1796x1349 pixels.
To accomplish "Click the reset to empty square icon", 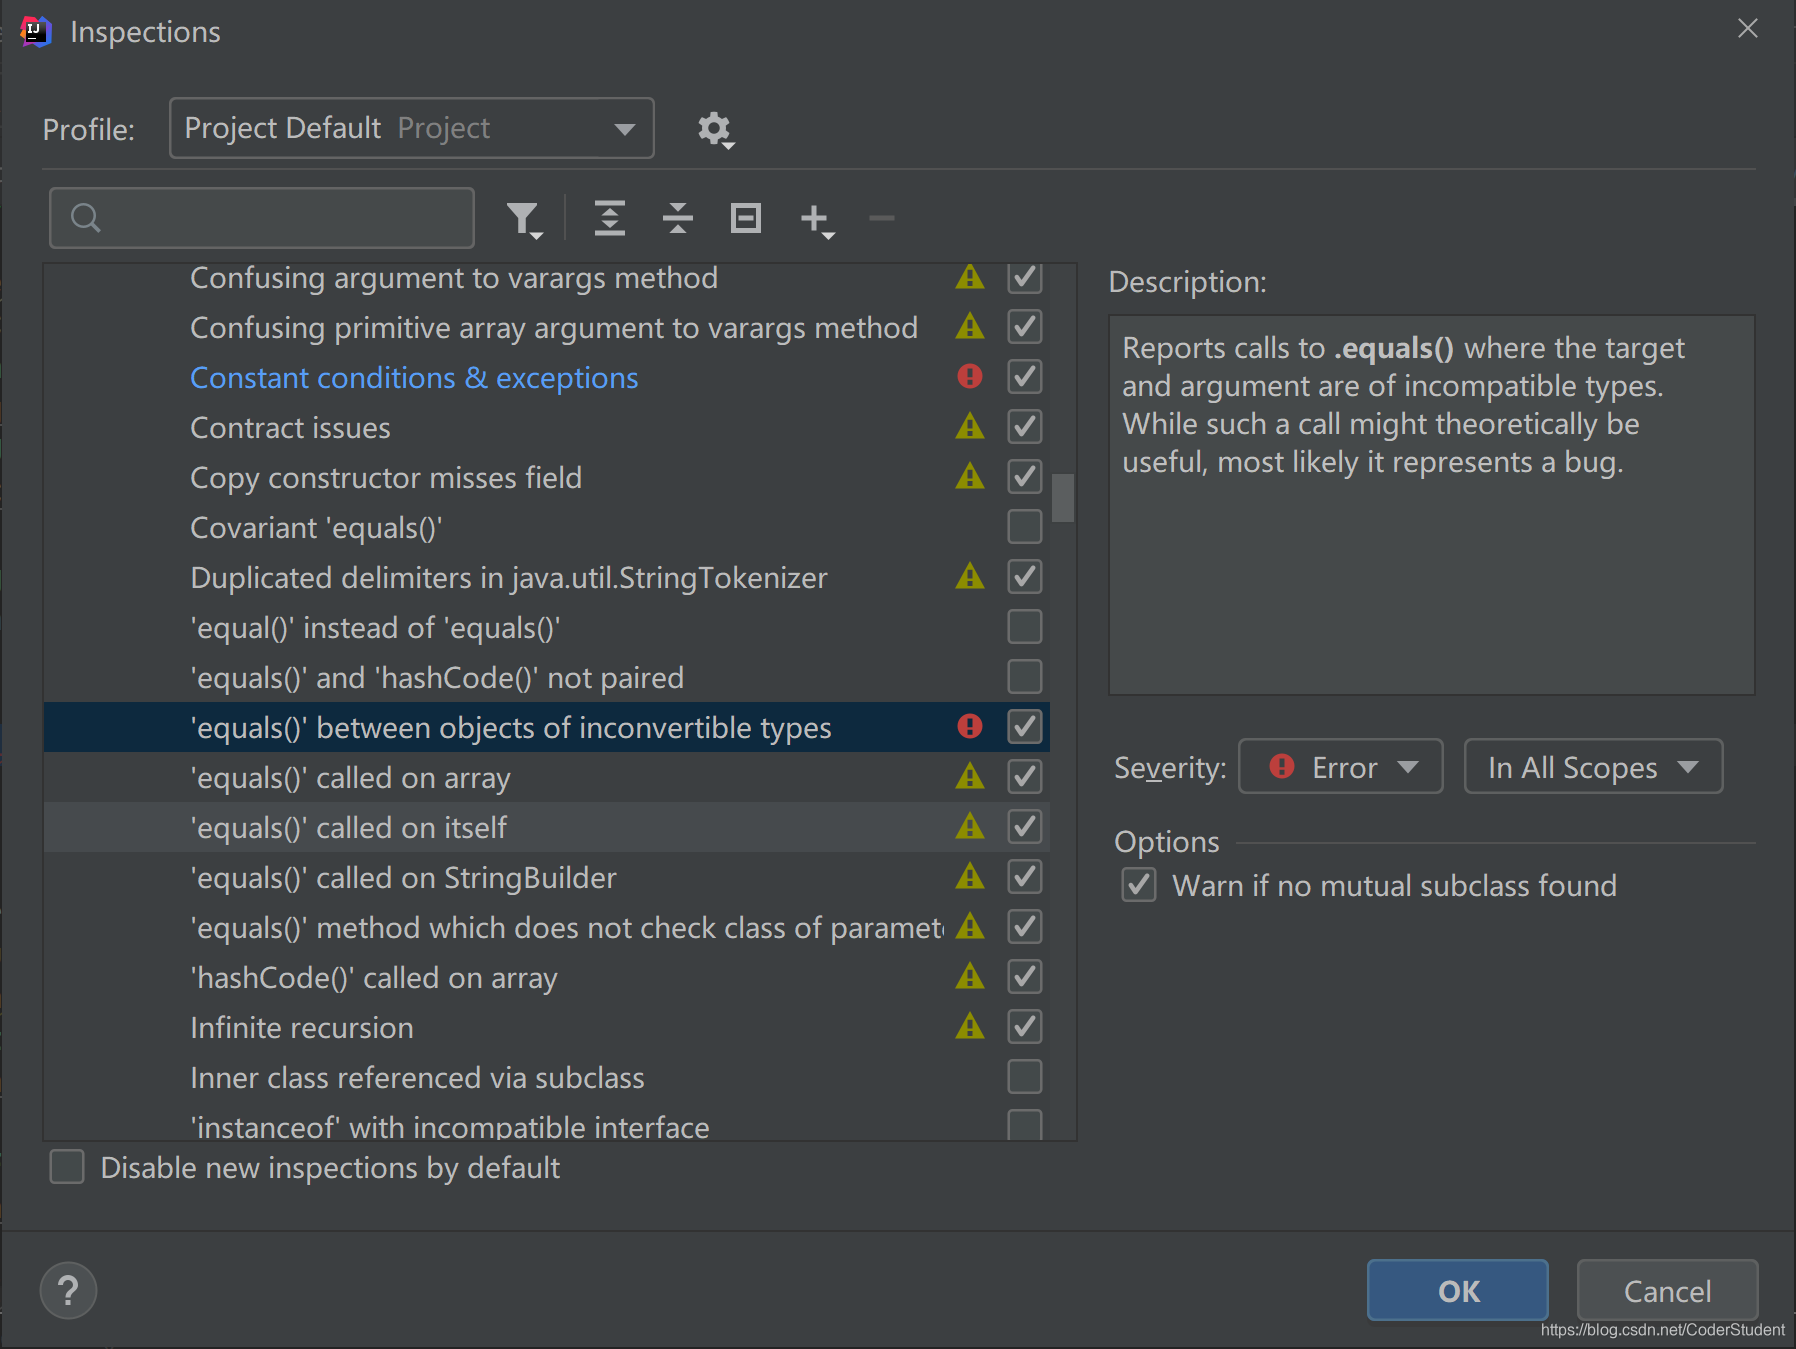I will click(746, 218).
